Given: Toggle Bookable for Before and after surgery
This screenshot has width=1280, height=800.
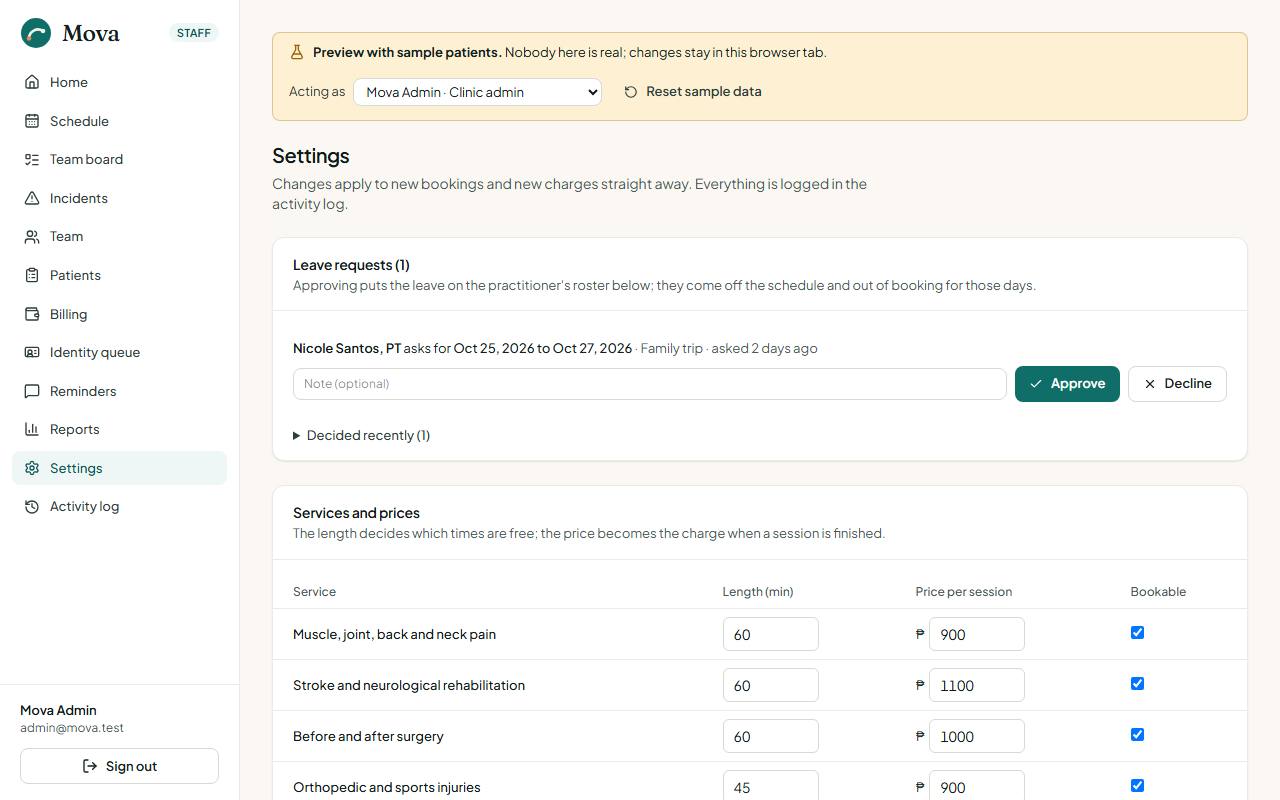Looking at the screenshot, I should coord(1137,735).
